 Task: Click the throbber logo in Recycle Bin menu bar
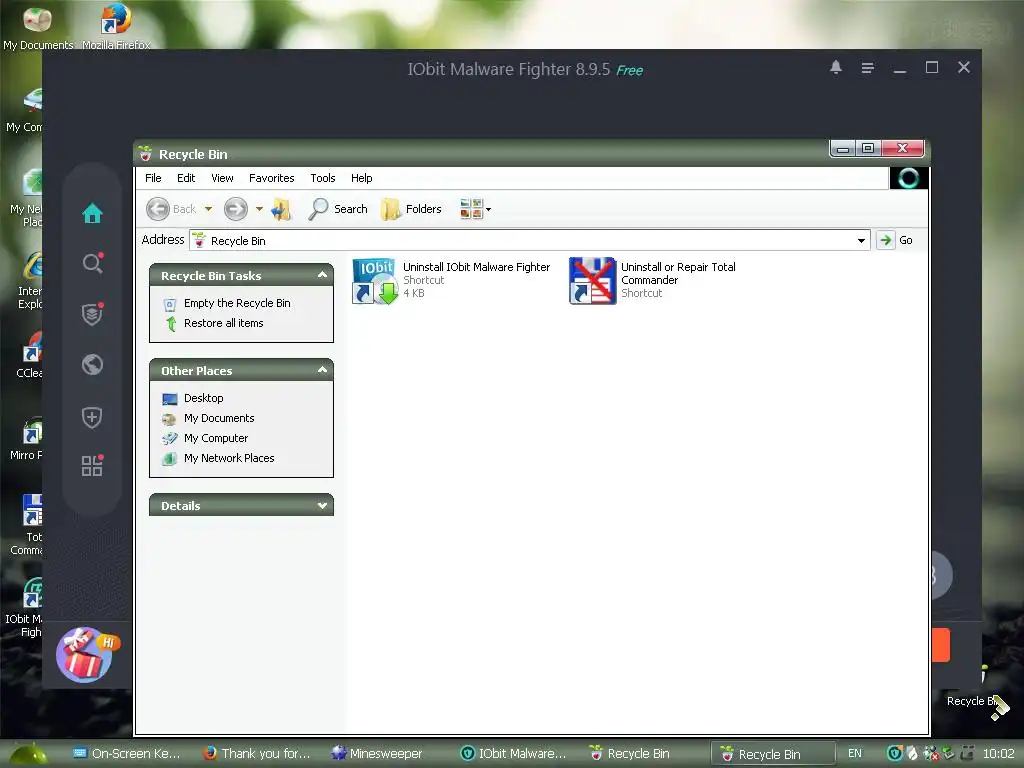pos(908,178)
